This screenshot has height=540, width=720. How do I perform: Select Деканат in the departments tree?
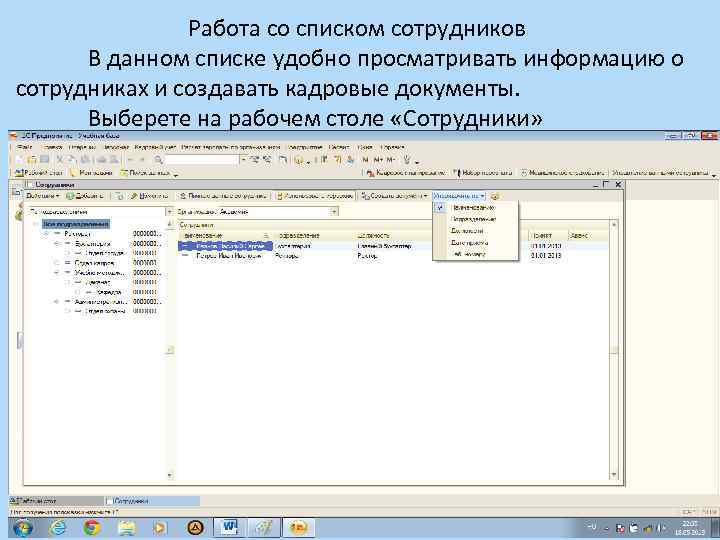(97, 282)
